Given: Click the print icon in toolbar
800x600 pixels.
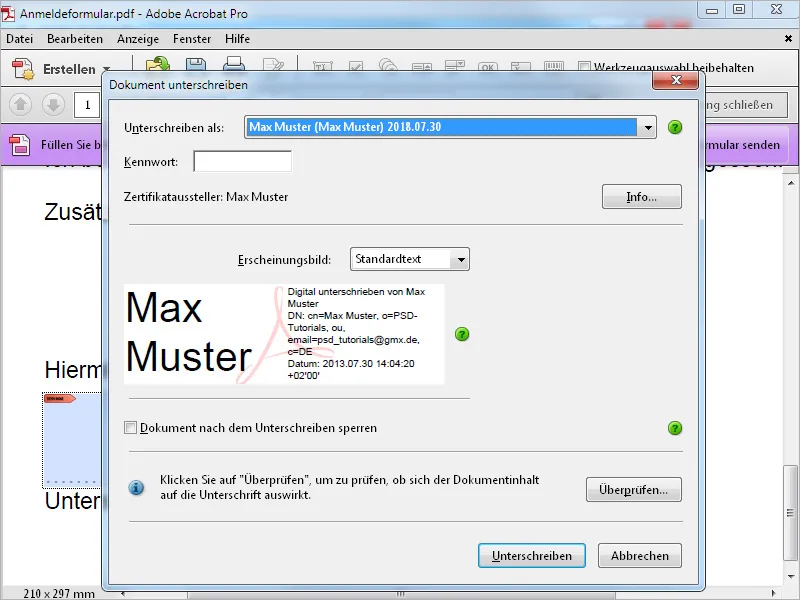Looking at the screenshot, I should [234, 65].
